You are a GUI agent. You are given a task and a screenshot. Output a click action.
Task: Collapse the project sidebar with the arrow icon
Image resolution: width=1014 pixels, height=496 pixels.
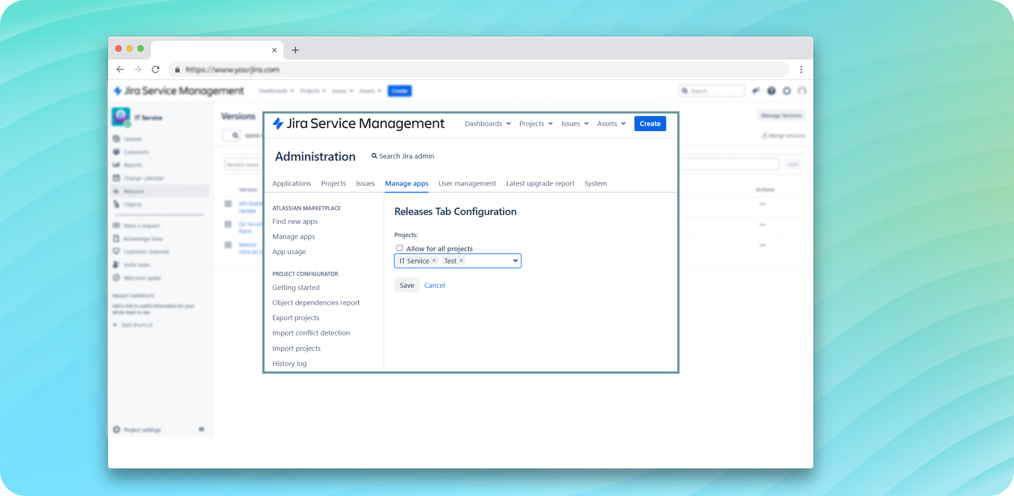[x=201, y=429]
